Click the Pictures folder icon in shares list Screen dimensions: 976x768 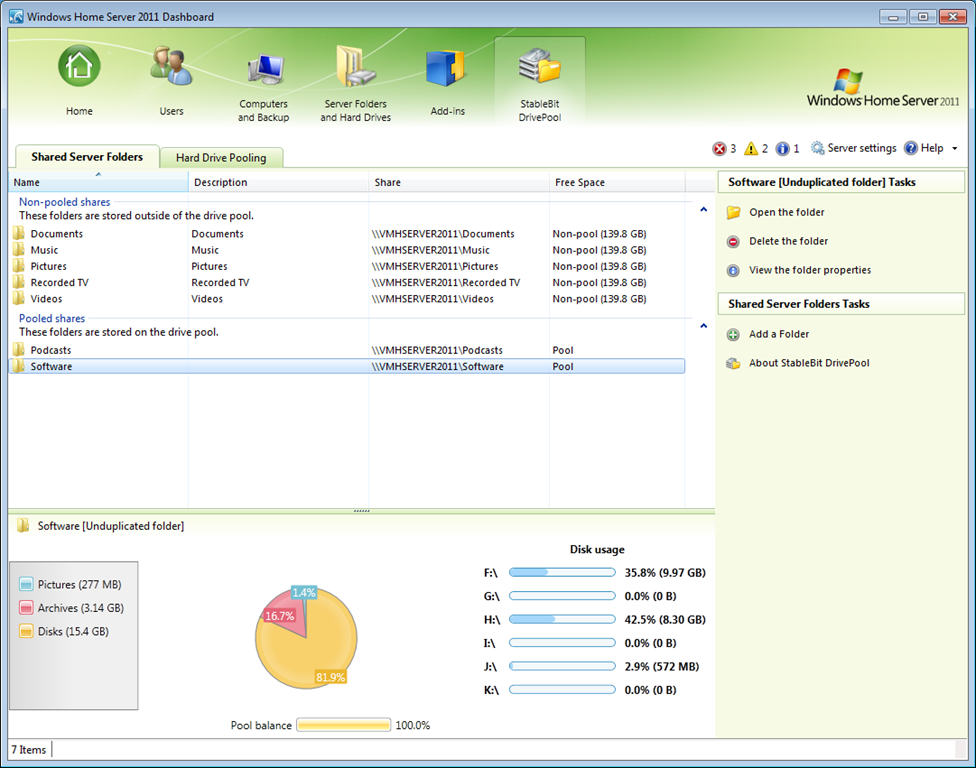(x=19, y=266)
